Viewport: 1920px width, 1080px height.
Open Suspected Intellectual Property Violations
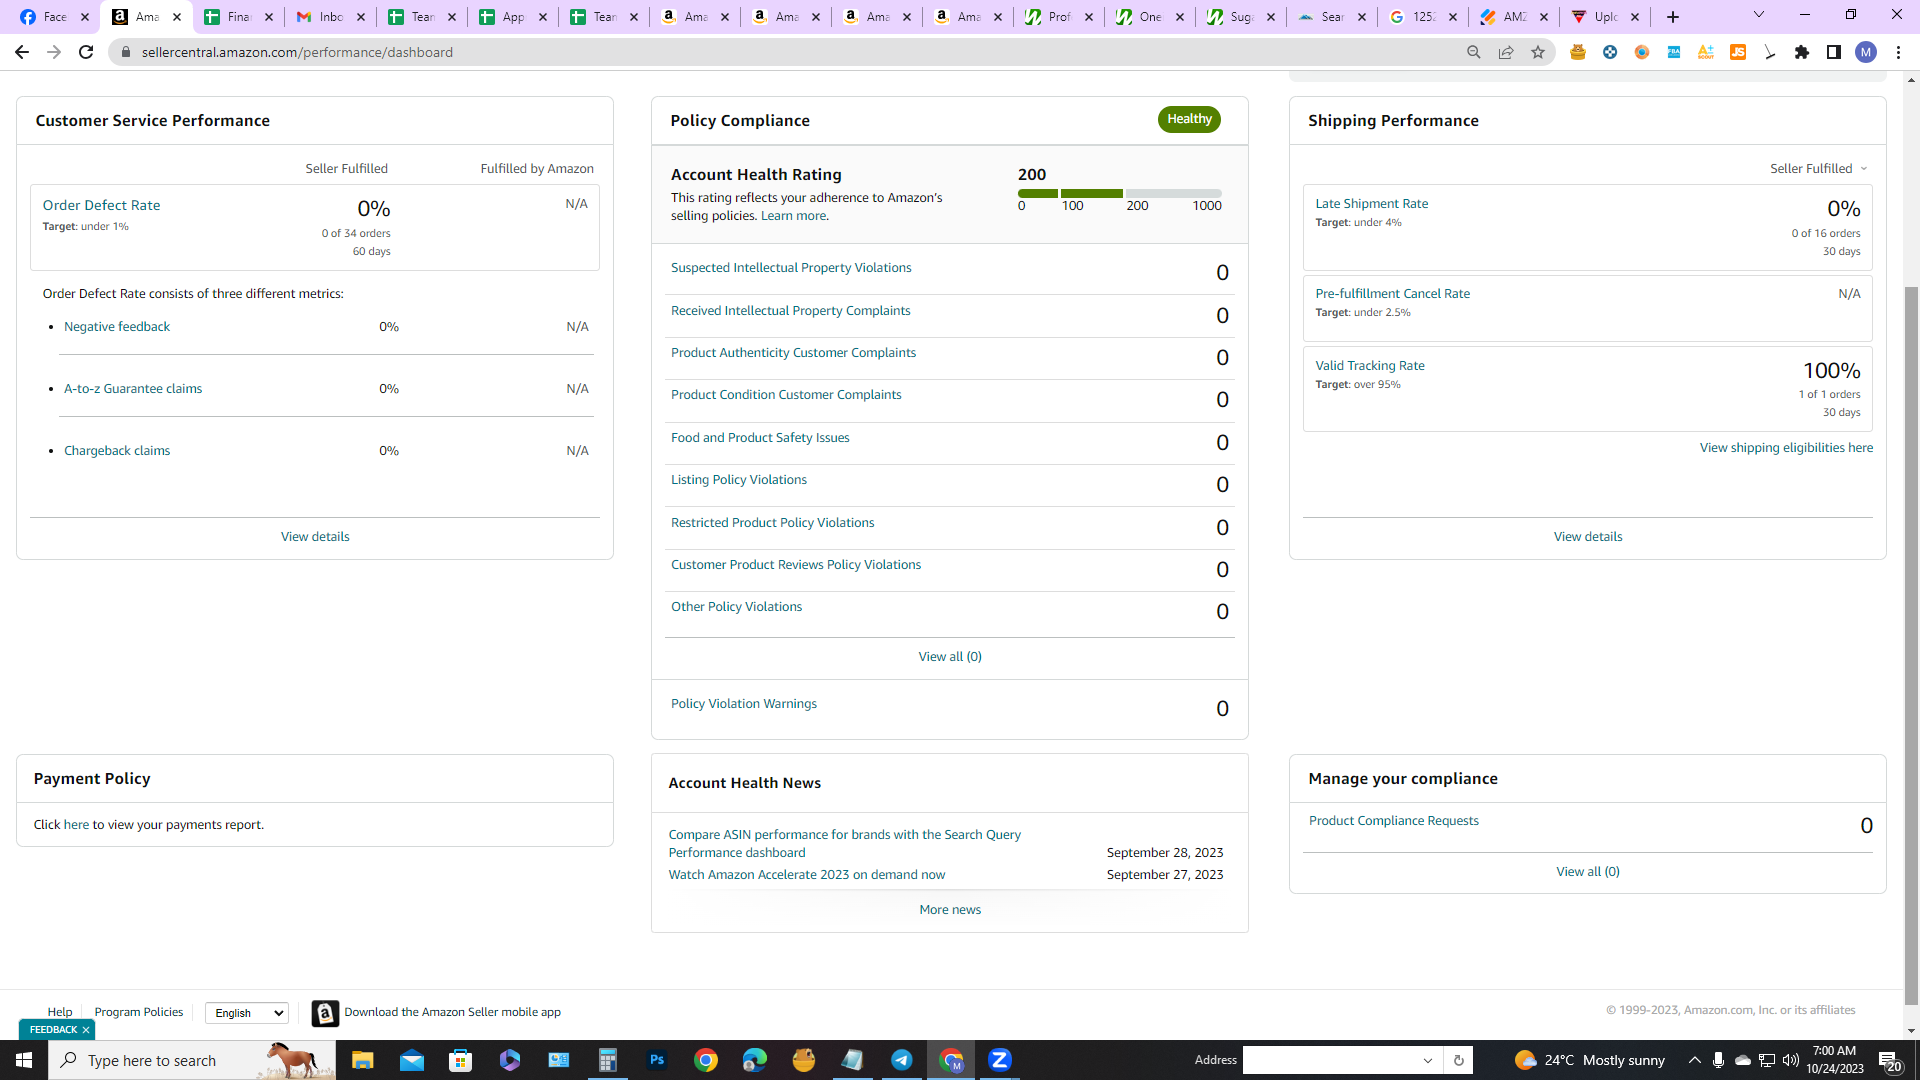pyautogui.click(x=791, y=268)
